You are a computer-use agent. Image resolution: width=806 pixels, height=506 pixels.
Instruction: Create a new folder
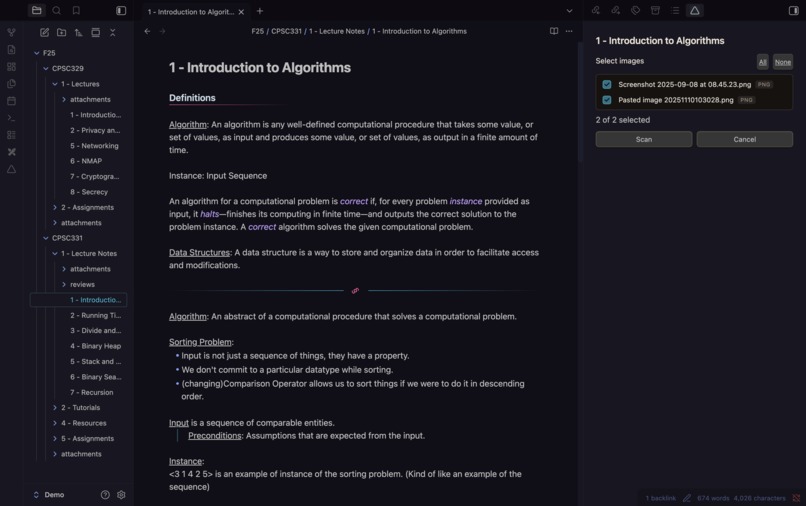point(62,32)
